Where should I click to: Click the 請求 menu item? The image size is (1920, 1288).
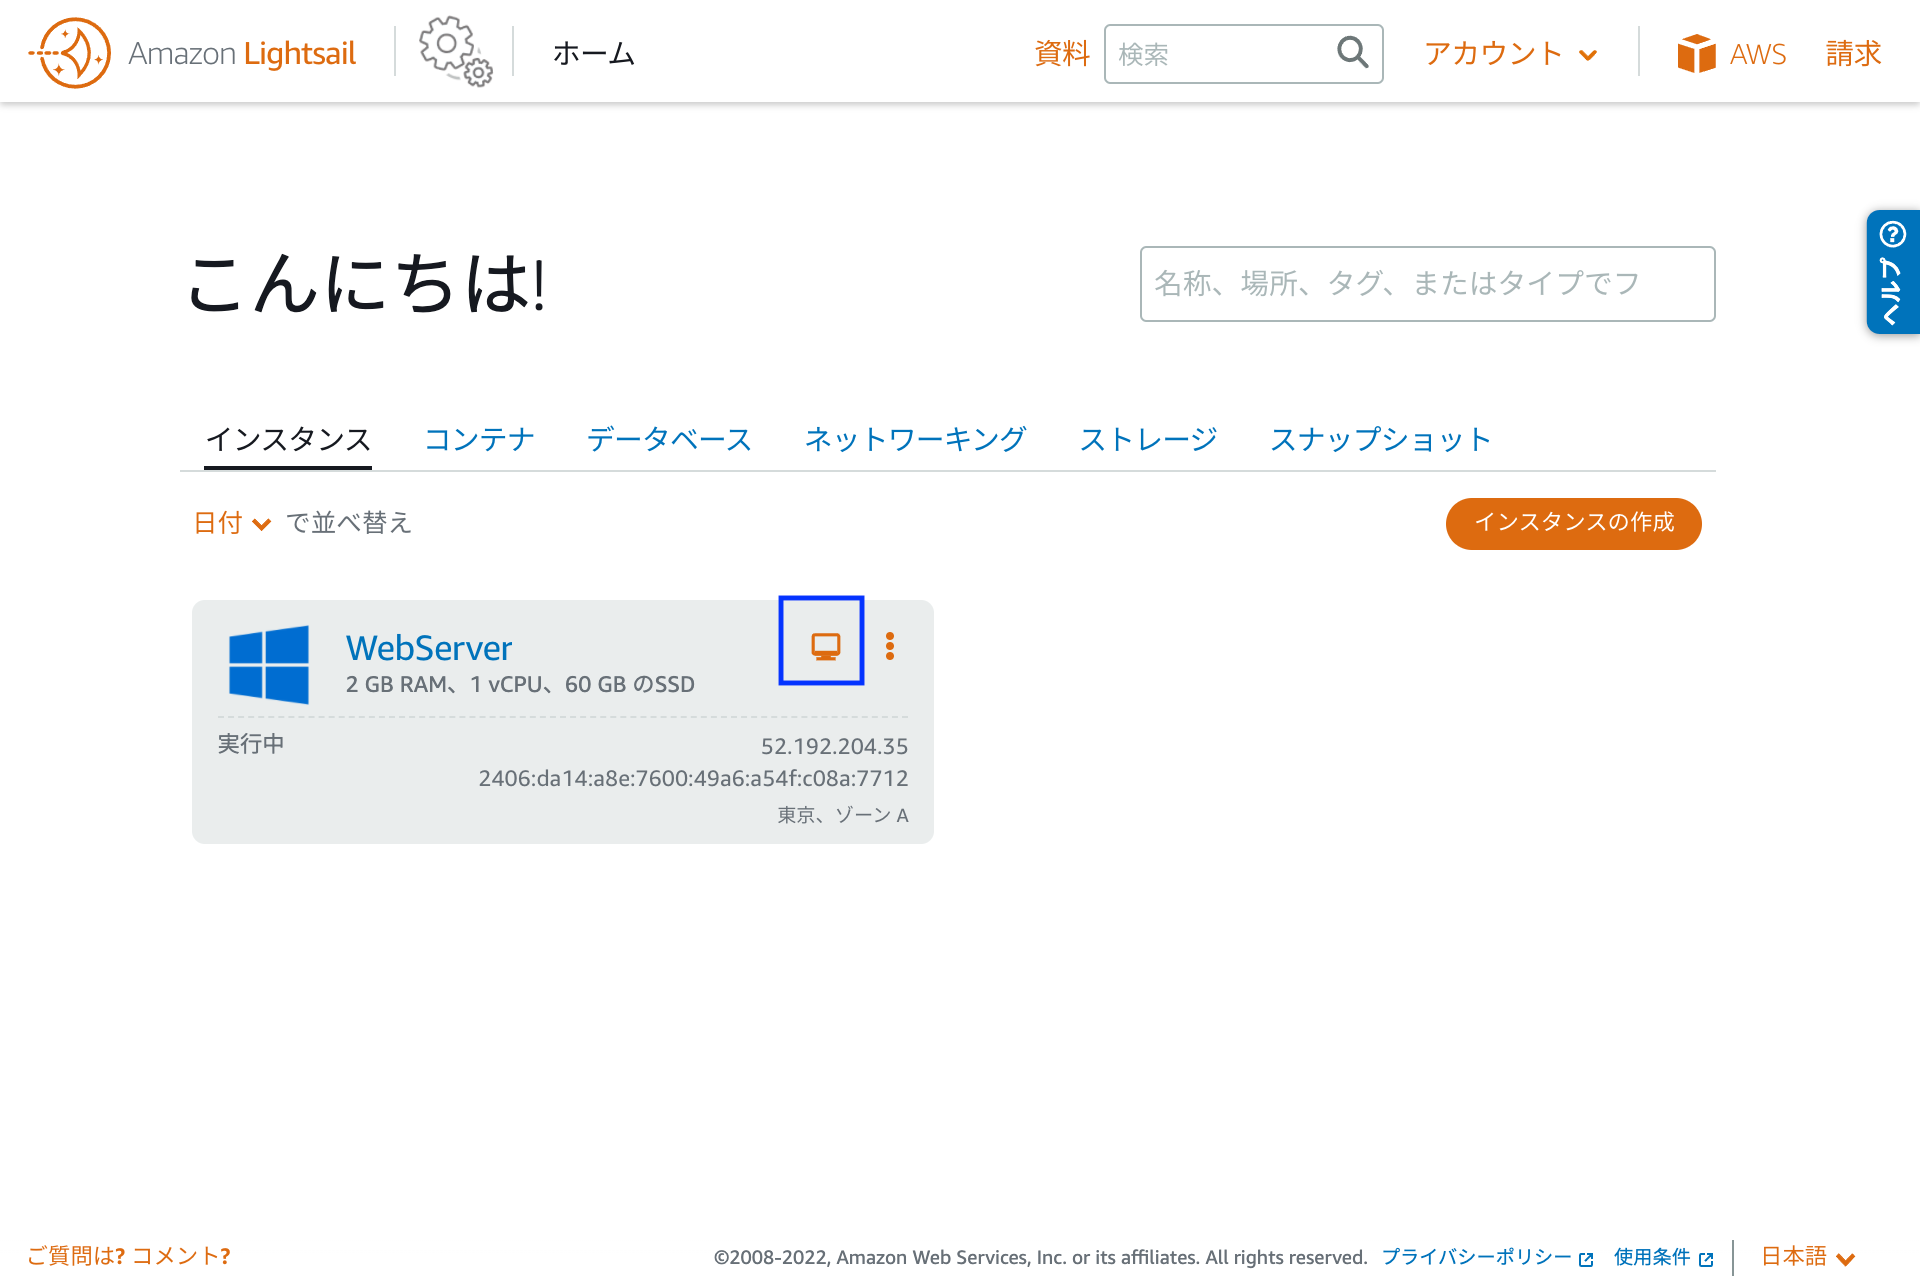[1852, 53]
